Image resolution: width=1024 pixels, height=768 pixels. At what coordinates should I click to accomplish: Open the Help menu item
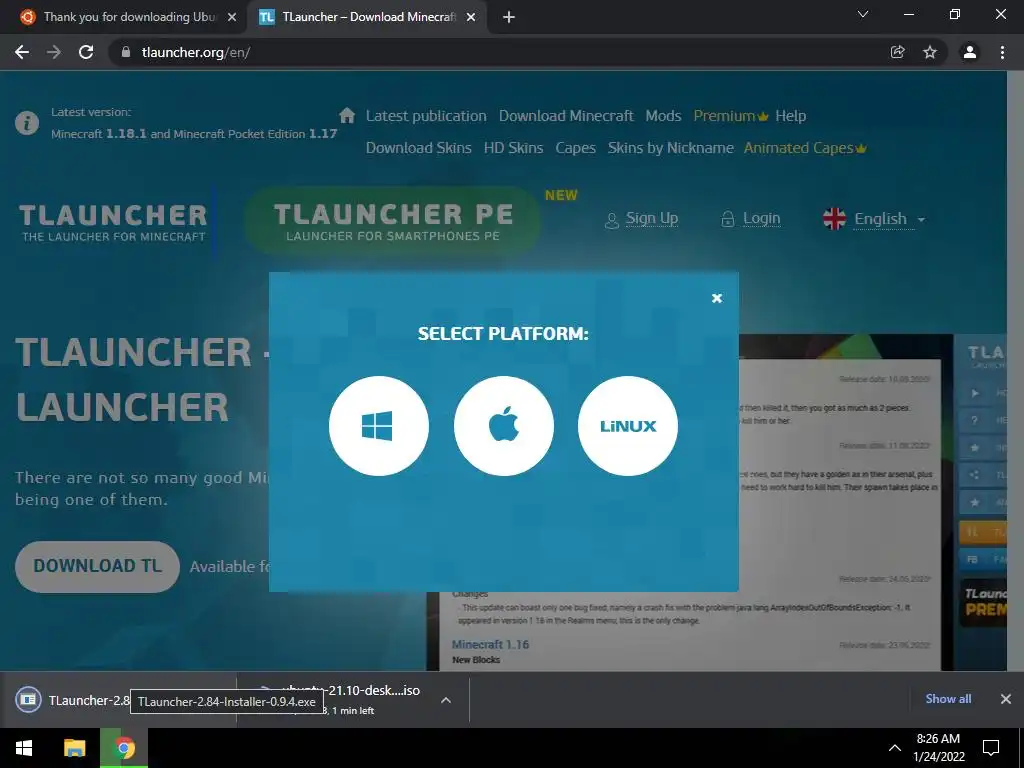[x=790, y=116]
